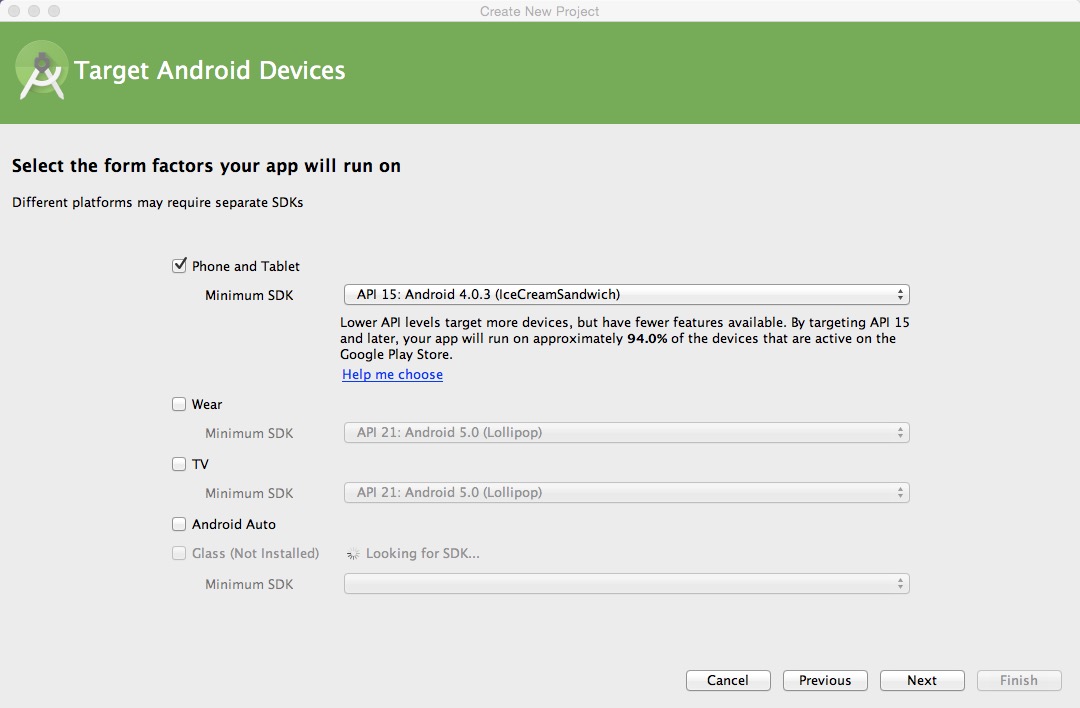Go back with the Previous button
This screenshot has width=1080, height=708.
(825, 680)
